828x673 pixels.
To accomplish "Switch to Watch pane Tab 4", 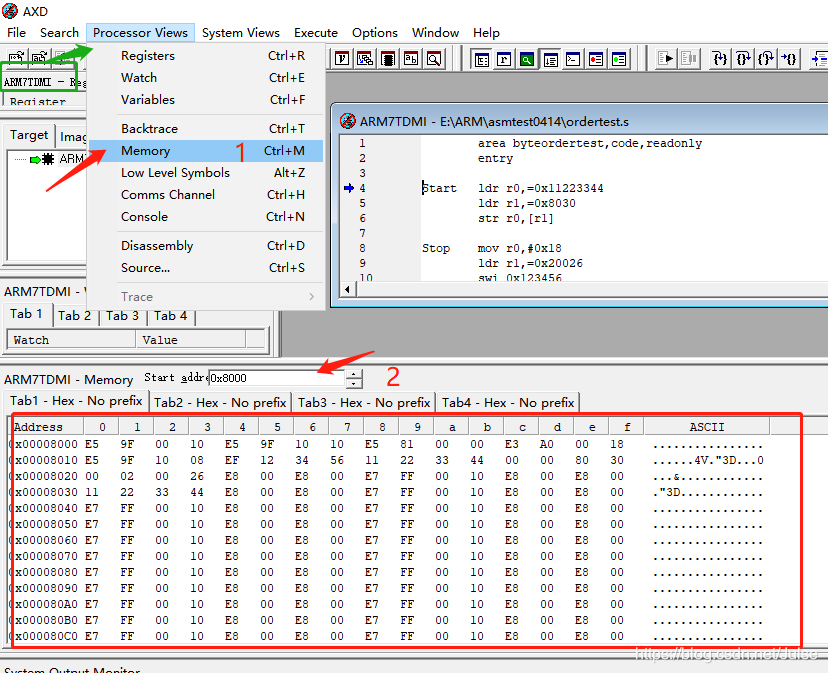I will (171, 316).
